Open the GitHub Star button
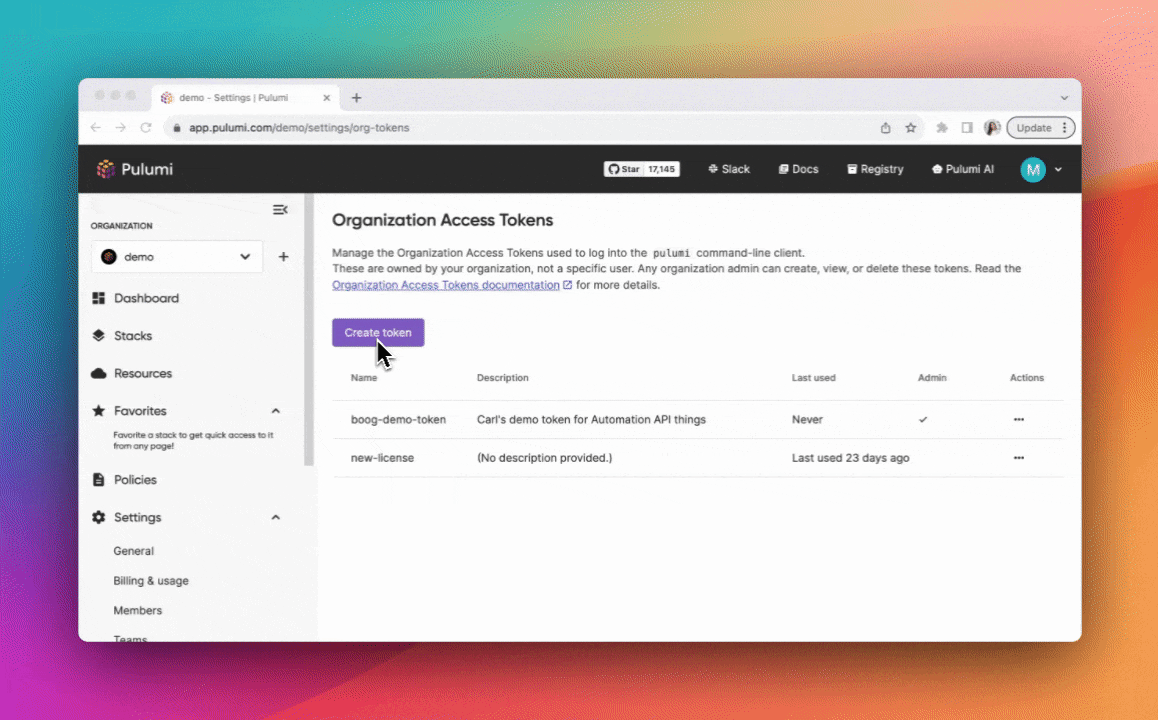The image size is (1158, 720). click(624, 169)
